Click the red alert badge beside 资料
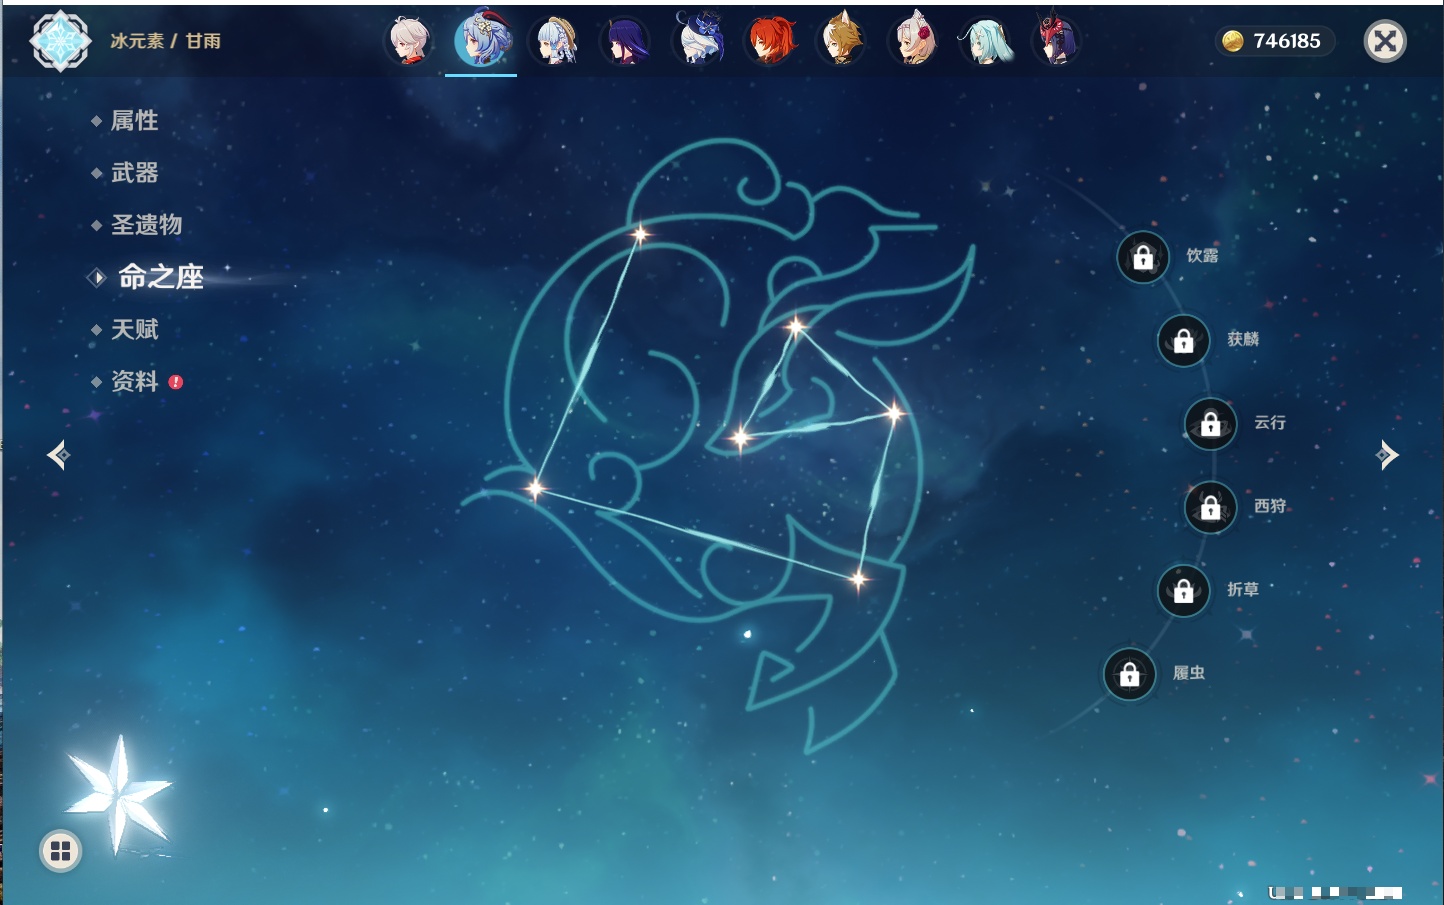1444x905 pixels. [x=176, y=382]
